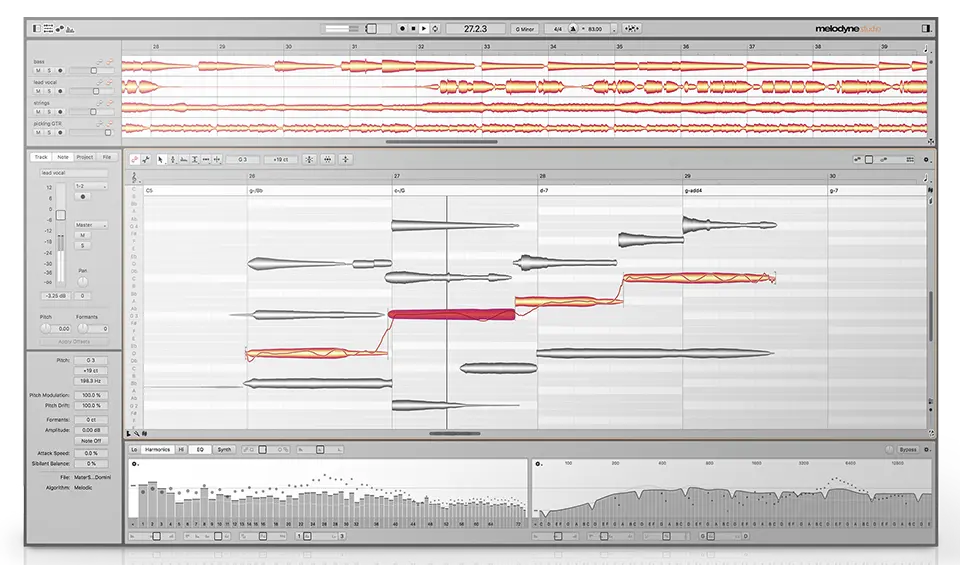Select the Note Separation tool

[217, 159]
